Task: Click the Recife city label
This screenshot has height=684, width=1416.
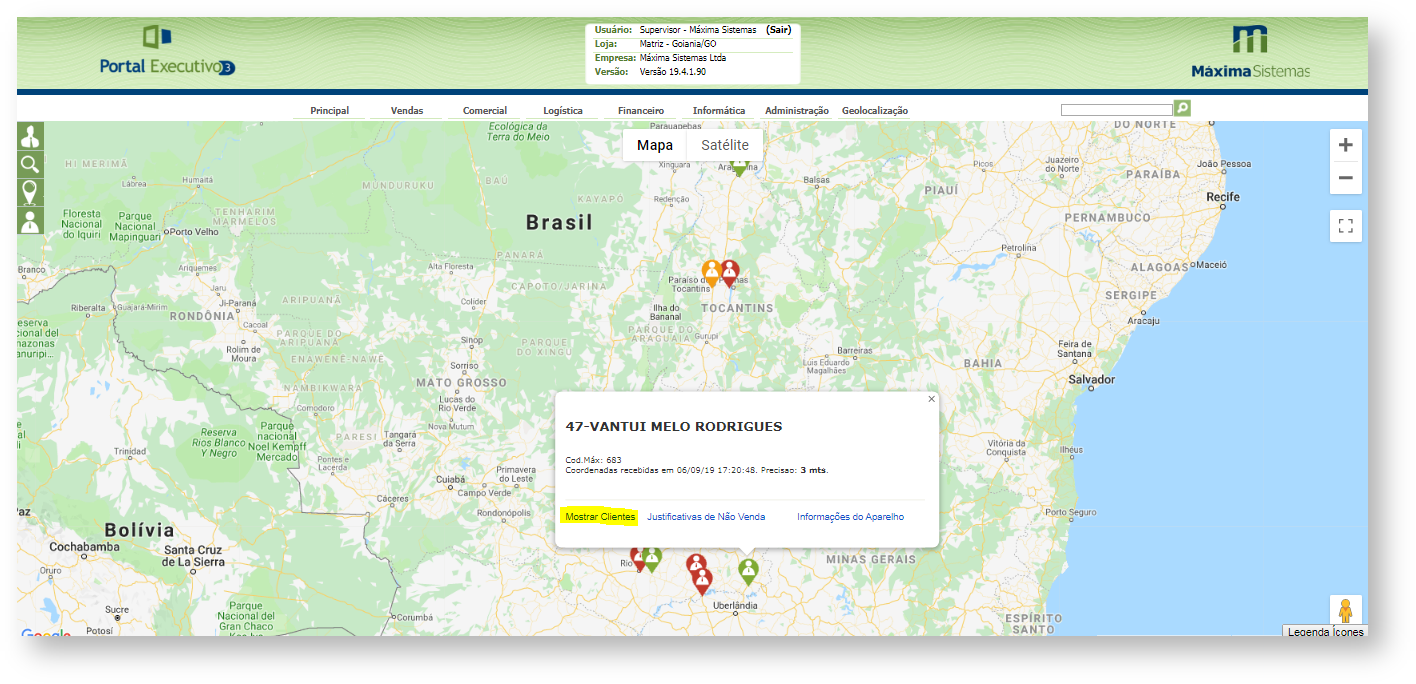Action: (x=1222, y=197)
